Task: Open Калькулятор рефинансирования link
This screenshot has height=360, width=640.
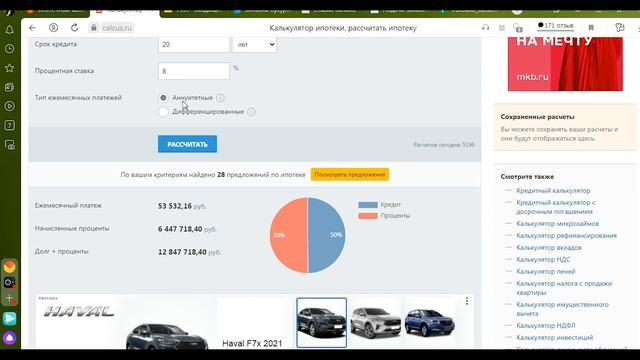Action: point(567,236)
